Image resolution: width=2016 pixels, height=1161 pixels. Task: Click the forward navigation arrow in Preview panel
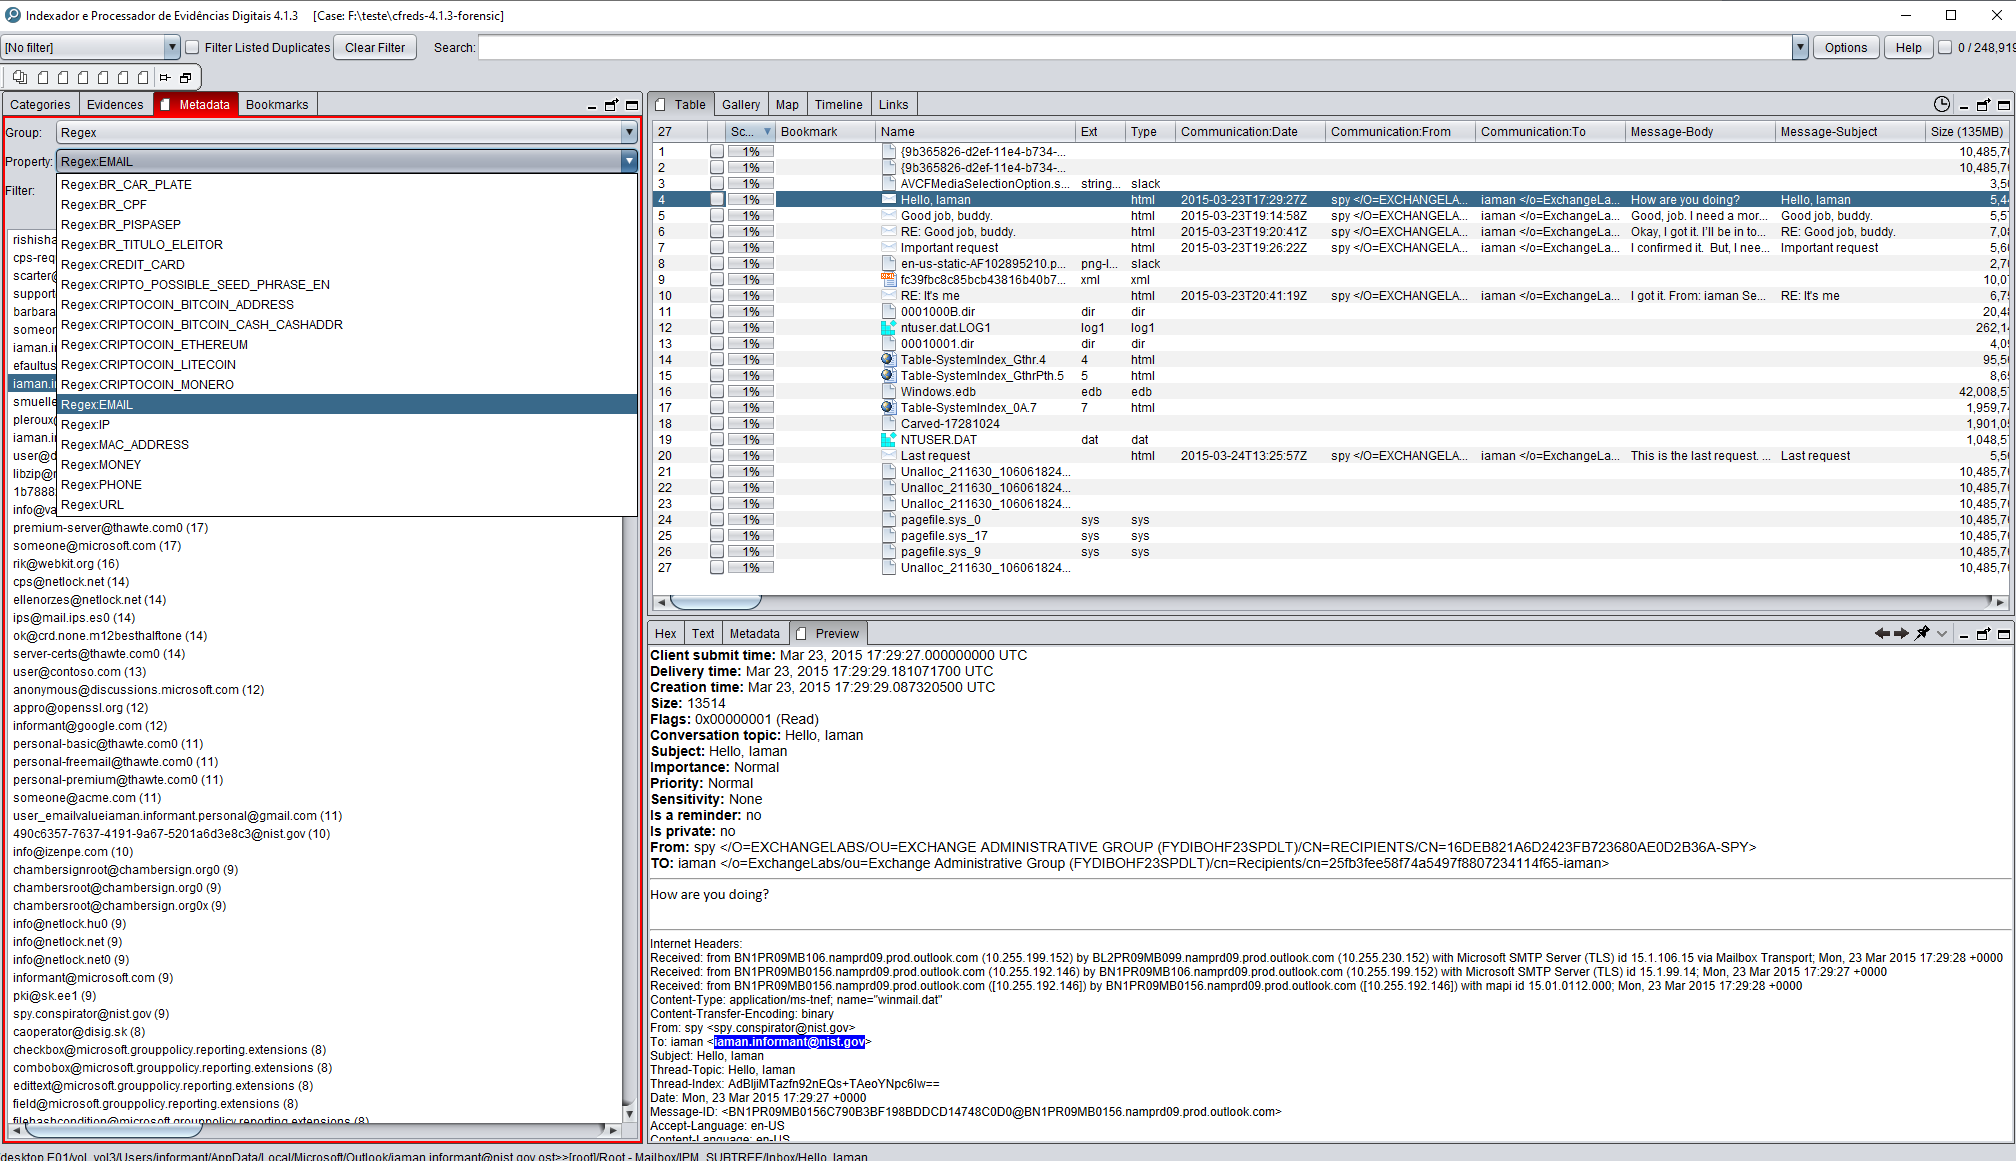click(1901, 633)
